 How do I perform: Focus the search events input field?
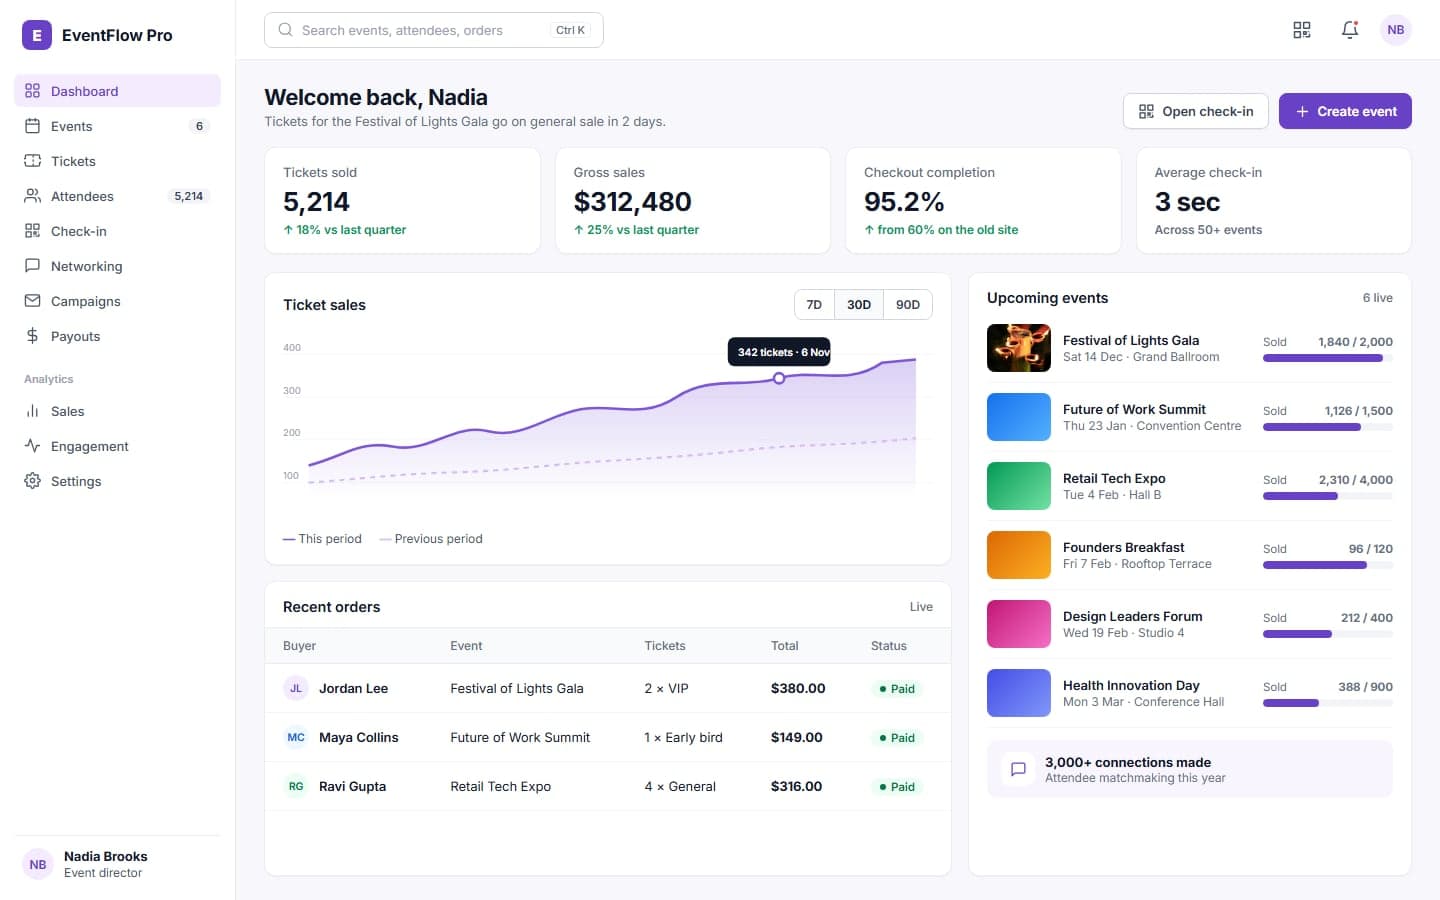pyautogui.click(x=434, y=30)
